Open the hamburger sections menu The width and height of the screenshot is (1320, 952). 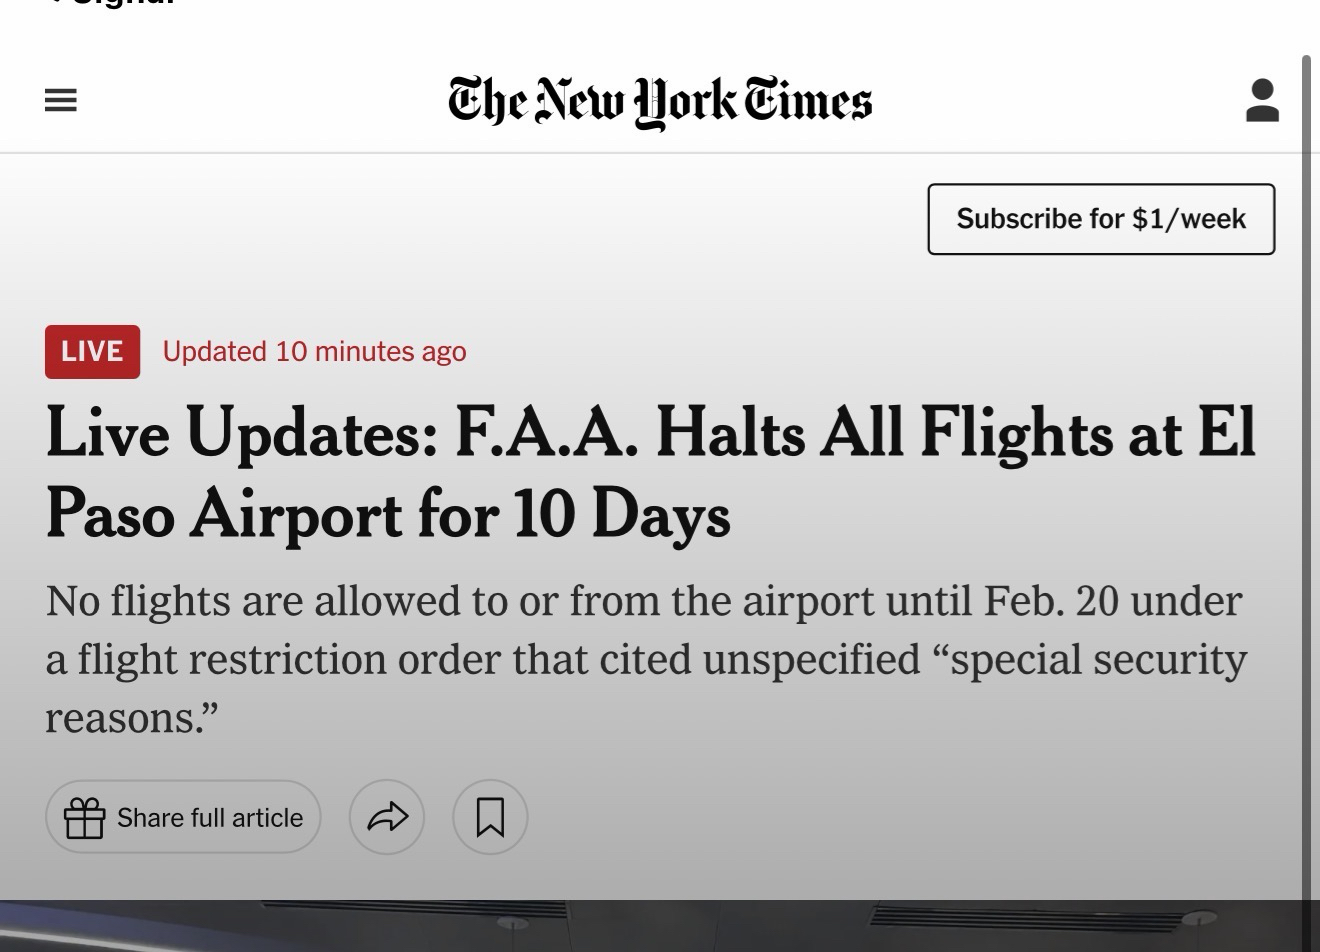pyautogui.click(x=61, y=100)
